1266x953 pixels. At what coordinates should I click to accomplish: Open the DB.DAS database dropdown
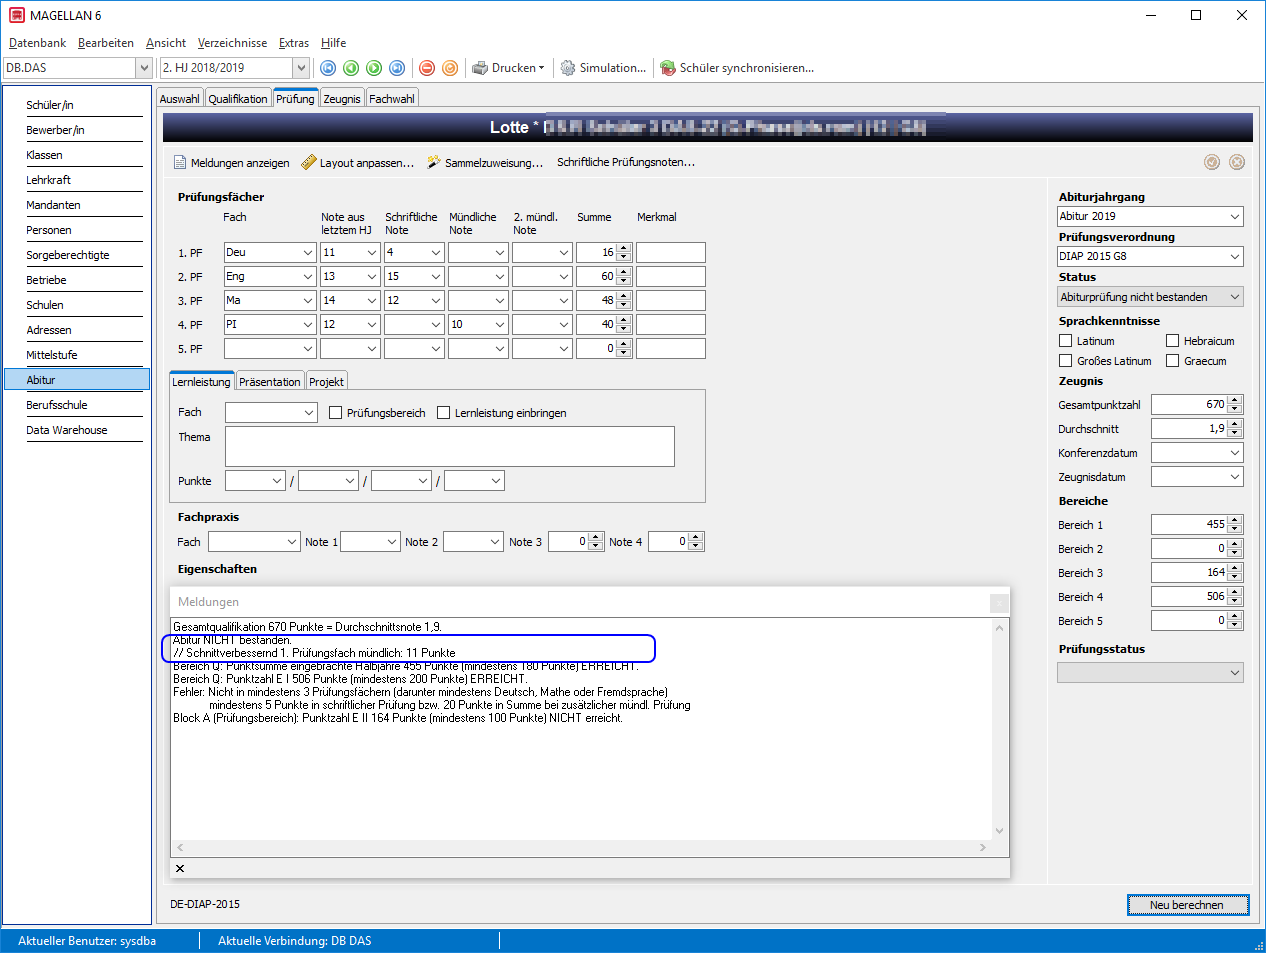(x=144, y=68)
